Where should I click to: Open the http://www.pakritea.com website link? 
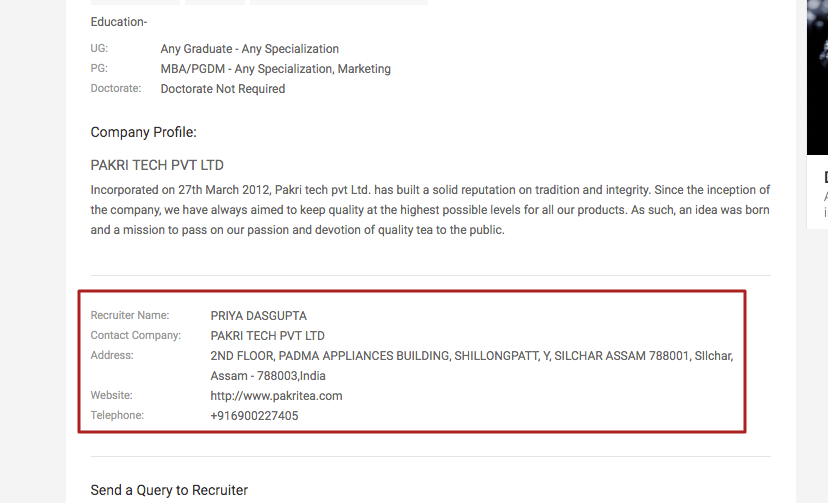pyautogui.click(x=276, y=396)
